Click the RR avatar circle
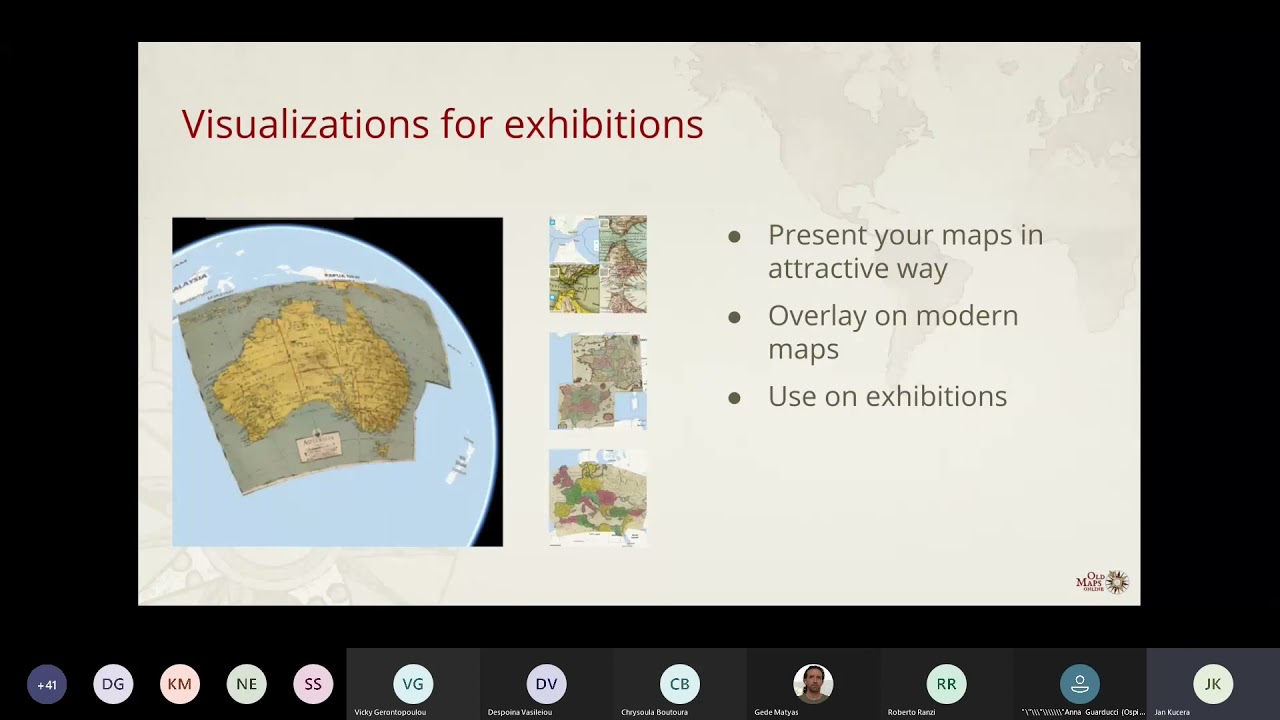The width and height of the screenshot is (1280, 720). (946, 684)
